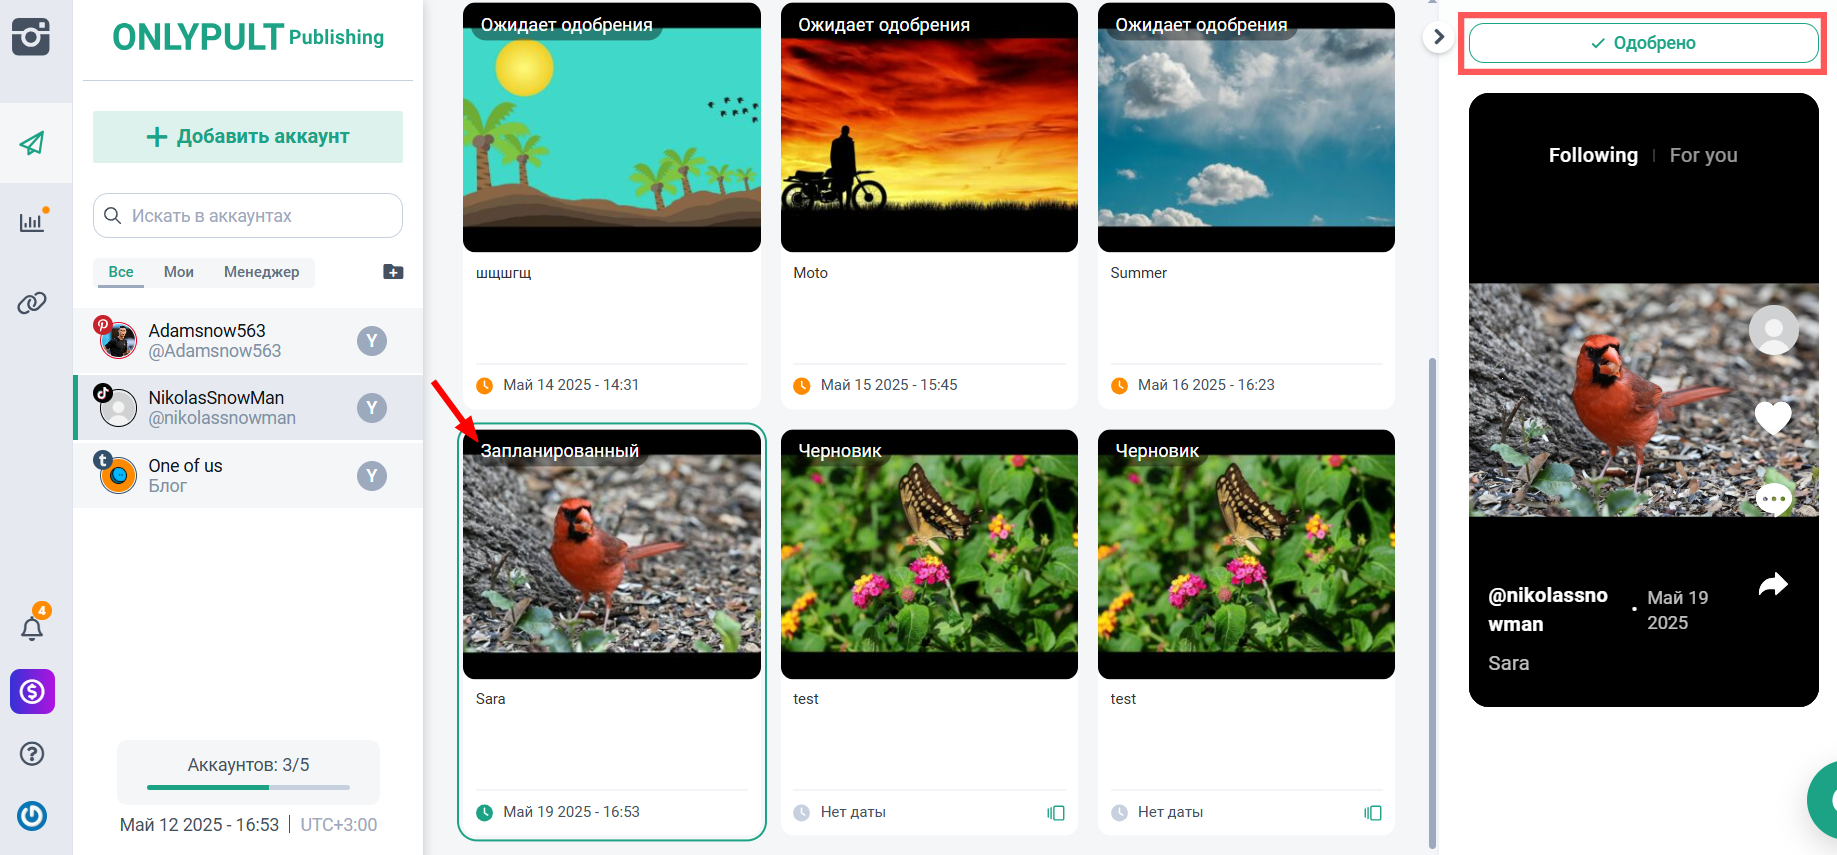This screenshot has height=855, width=1837.
Task: Open the notifications bell icon
Action: pyautogui.click(x=32, y=627)
